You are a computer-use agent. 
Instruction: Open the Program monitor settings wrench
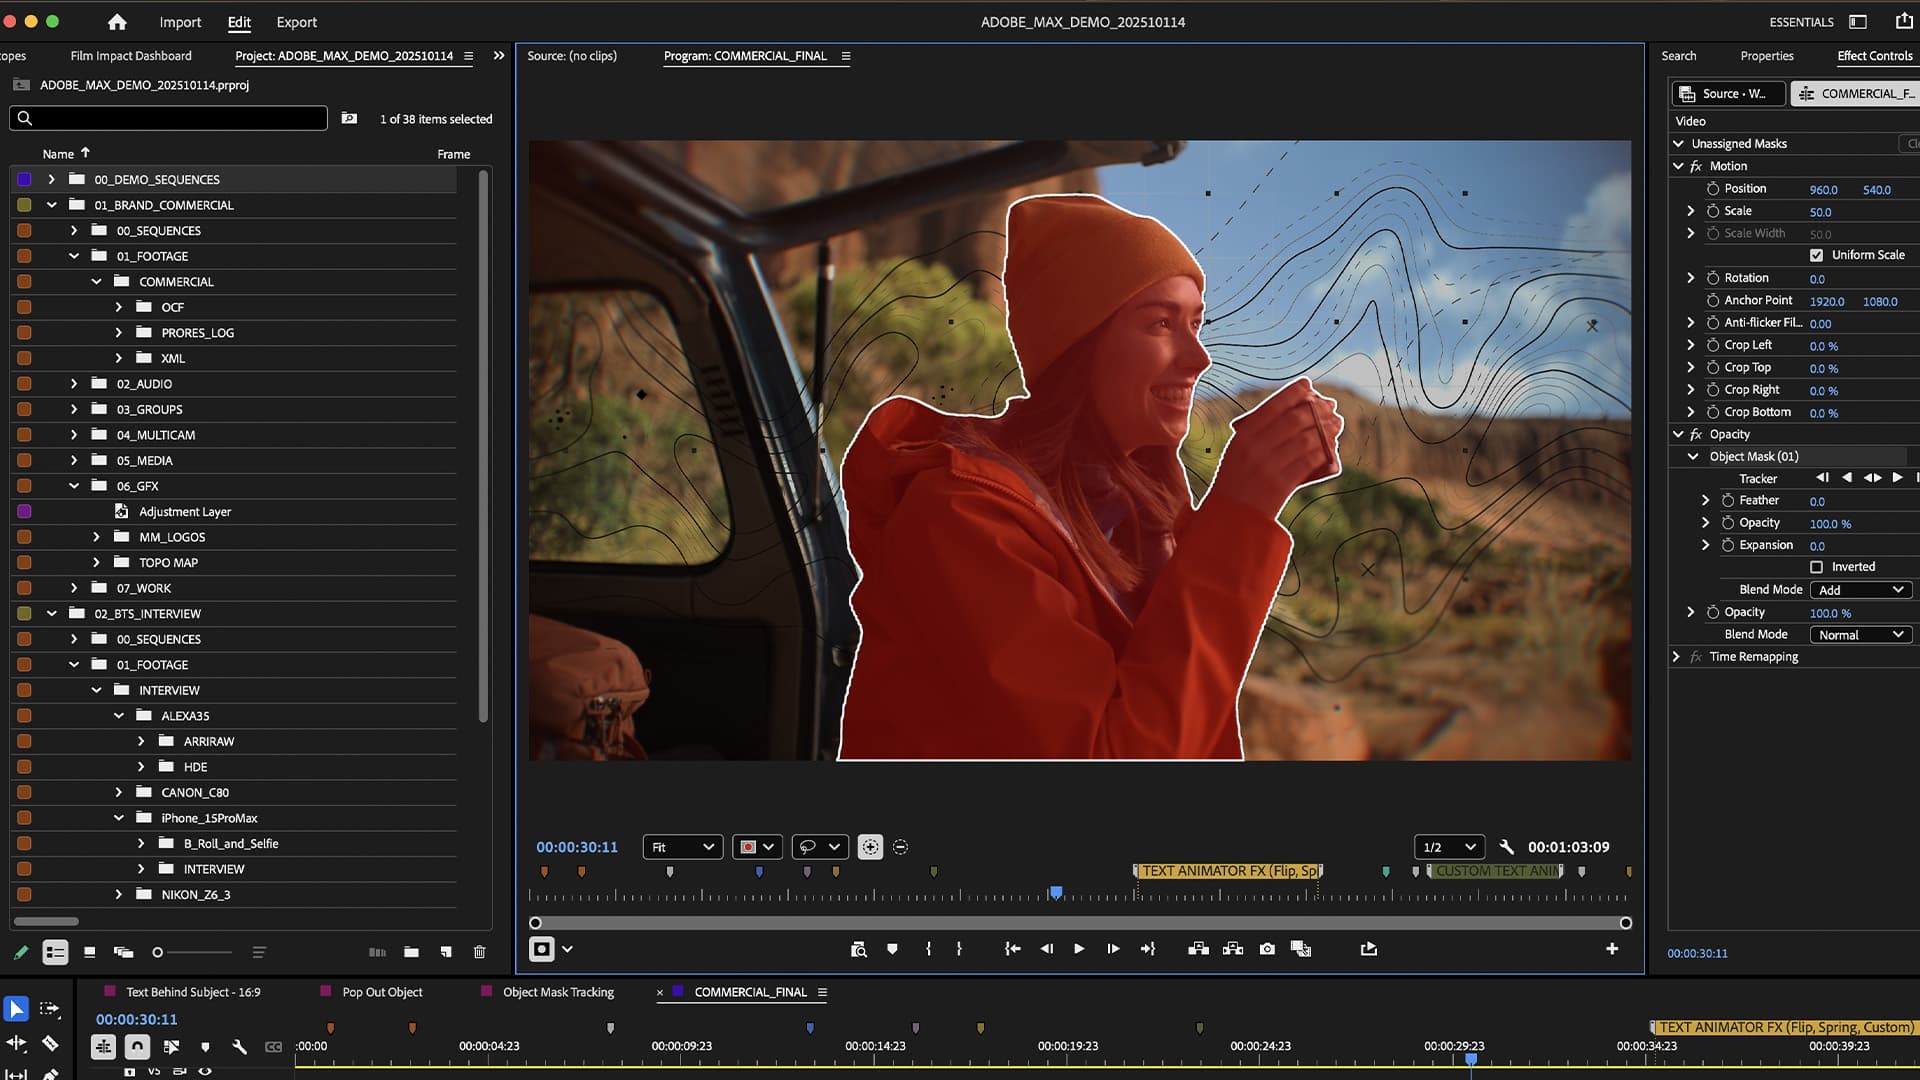tap(1507, 846)
